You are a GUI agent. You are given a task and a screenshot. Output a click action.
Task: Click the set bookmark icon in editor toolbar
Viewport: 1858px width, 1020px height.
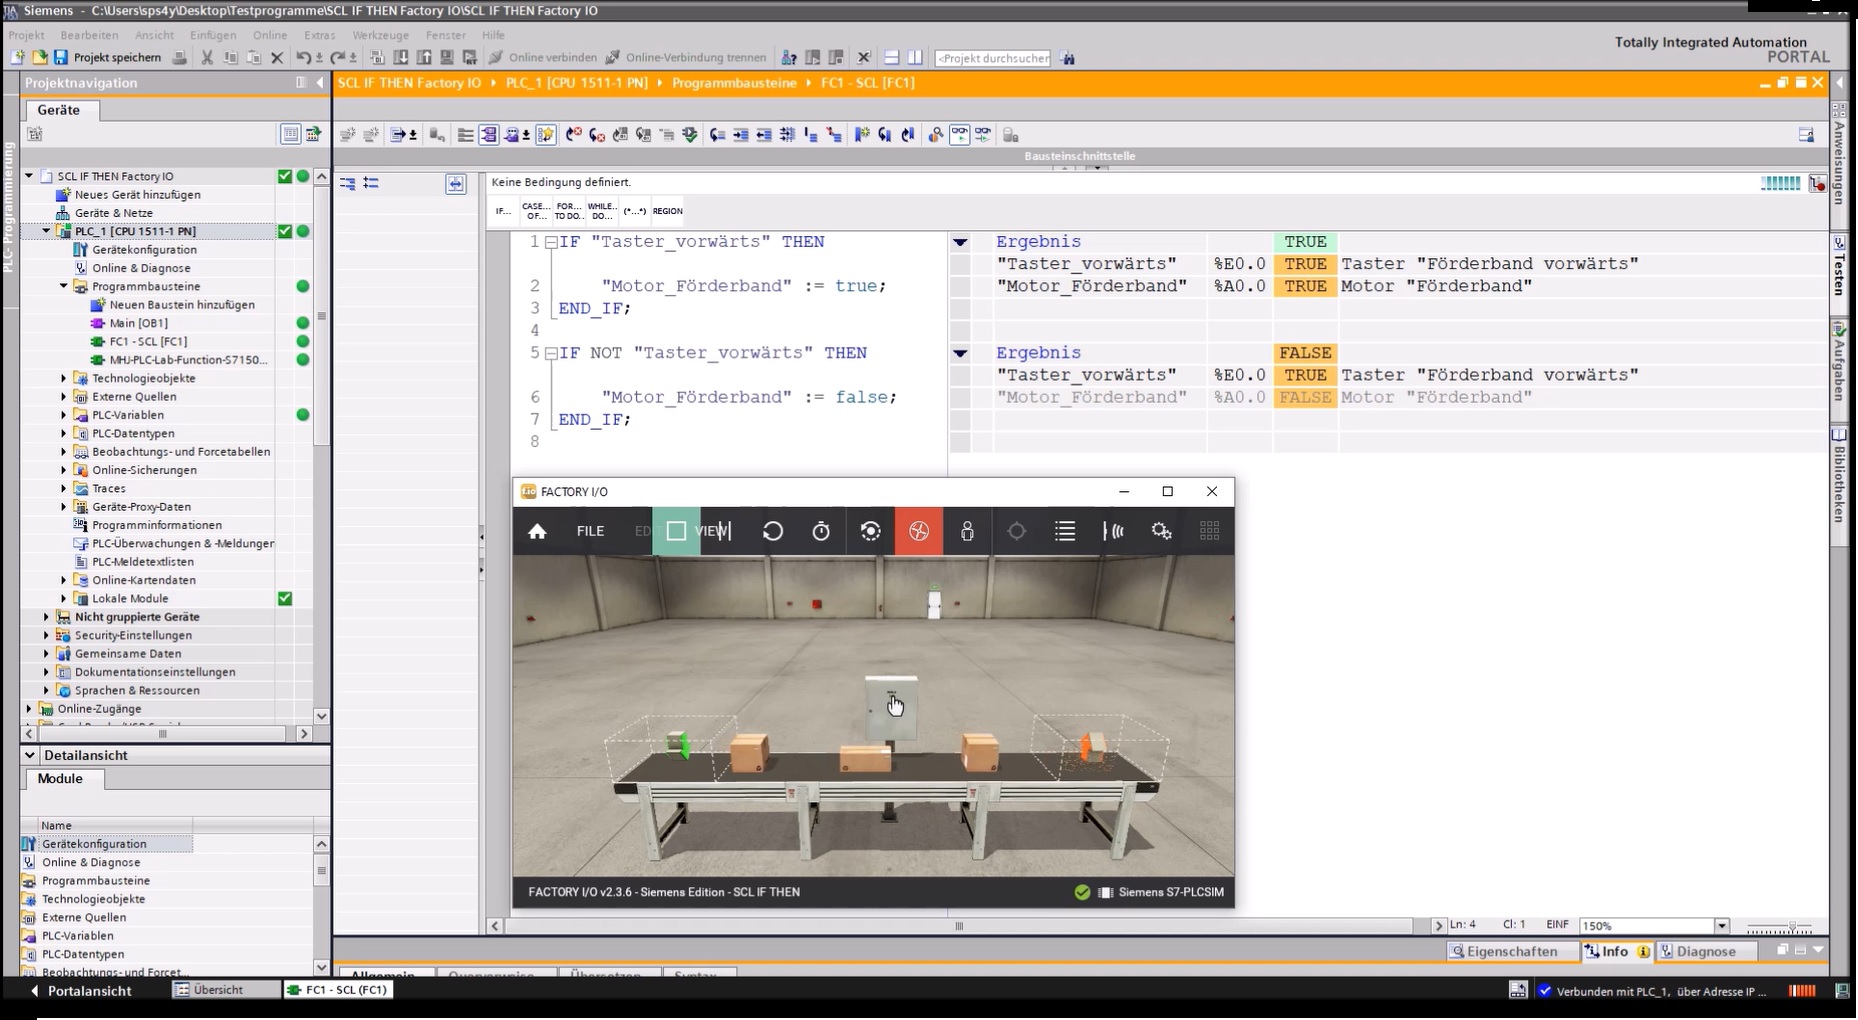[861, 134]
